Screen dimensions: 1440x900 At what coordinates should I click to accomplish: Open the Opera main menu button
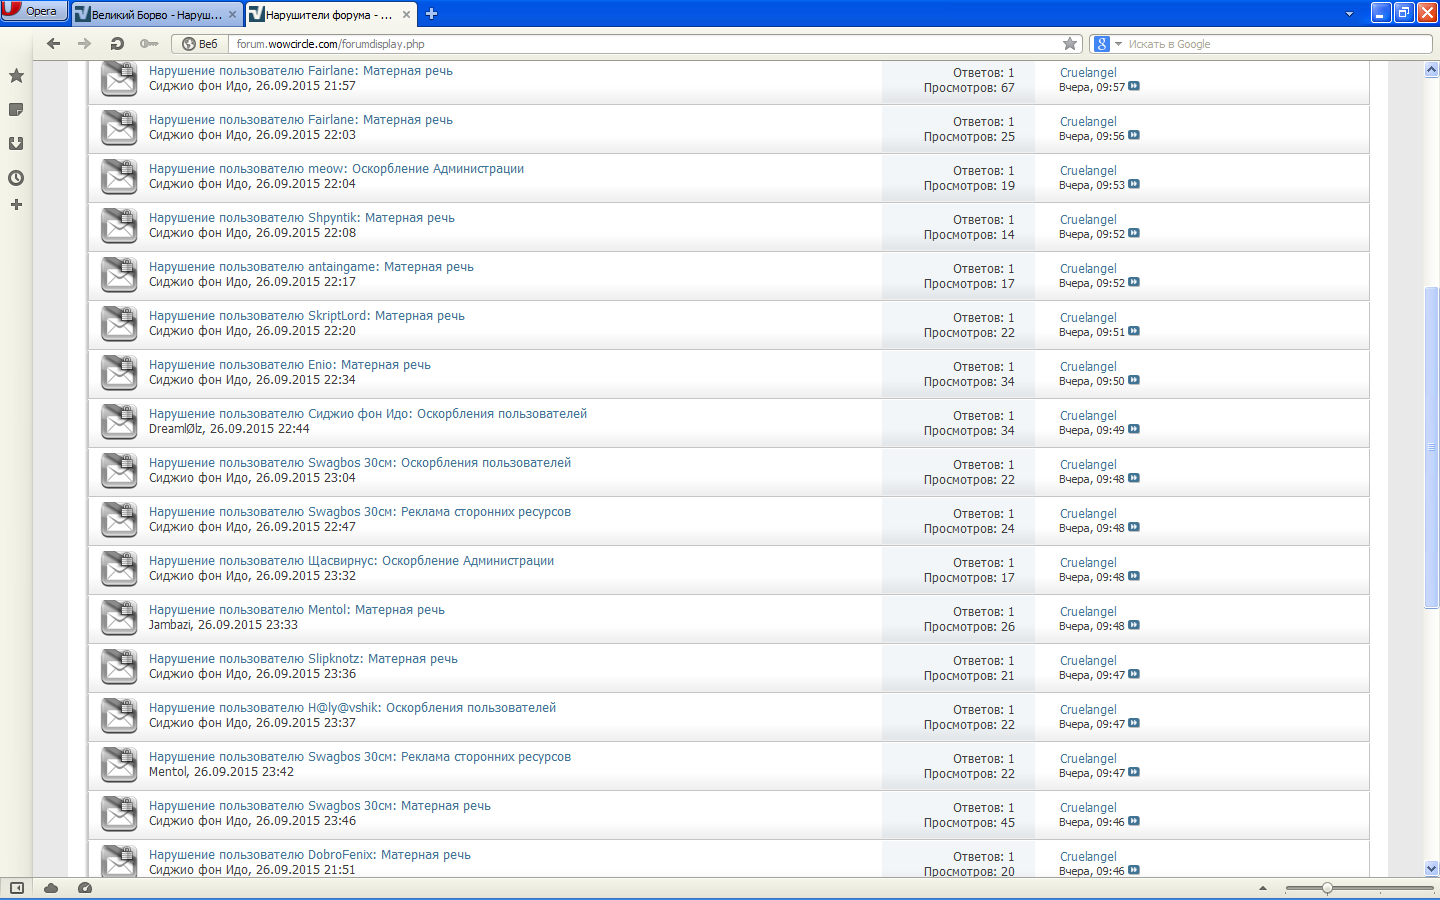tap(34, 11)
